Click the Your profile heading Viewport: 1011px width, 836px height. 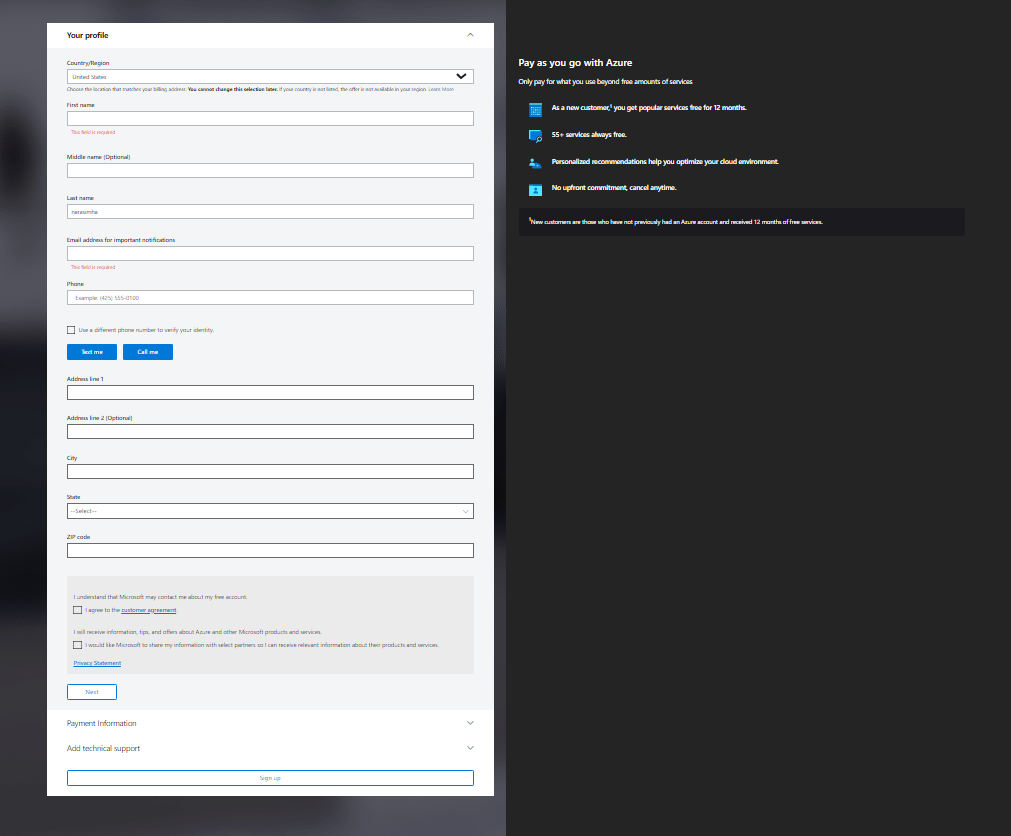coord(88,35)
